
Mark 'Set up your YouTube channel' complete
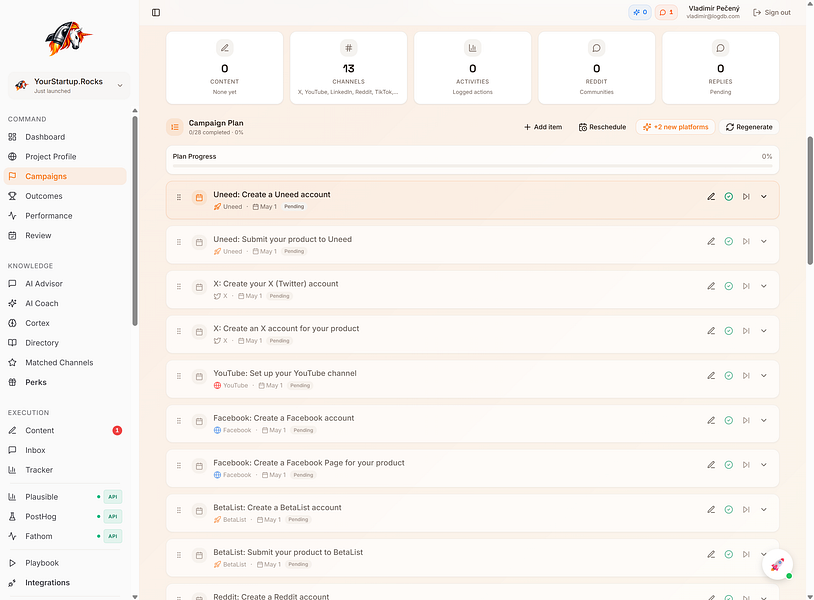pos(729,376)
